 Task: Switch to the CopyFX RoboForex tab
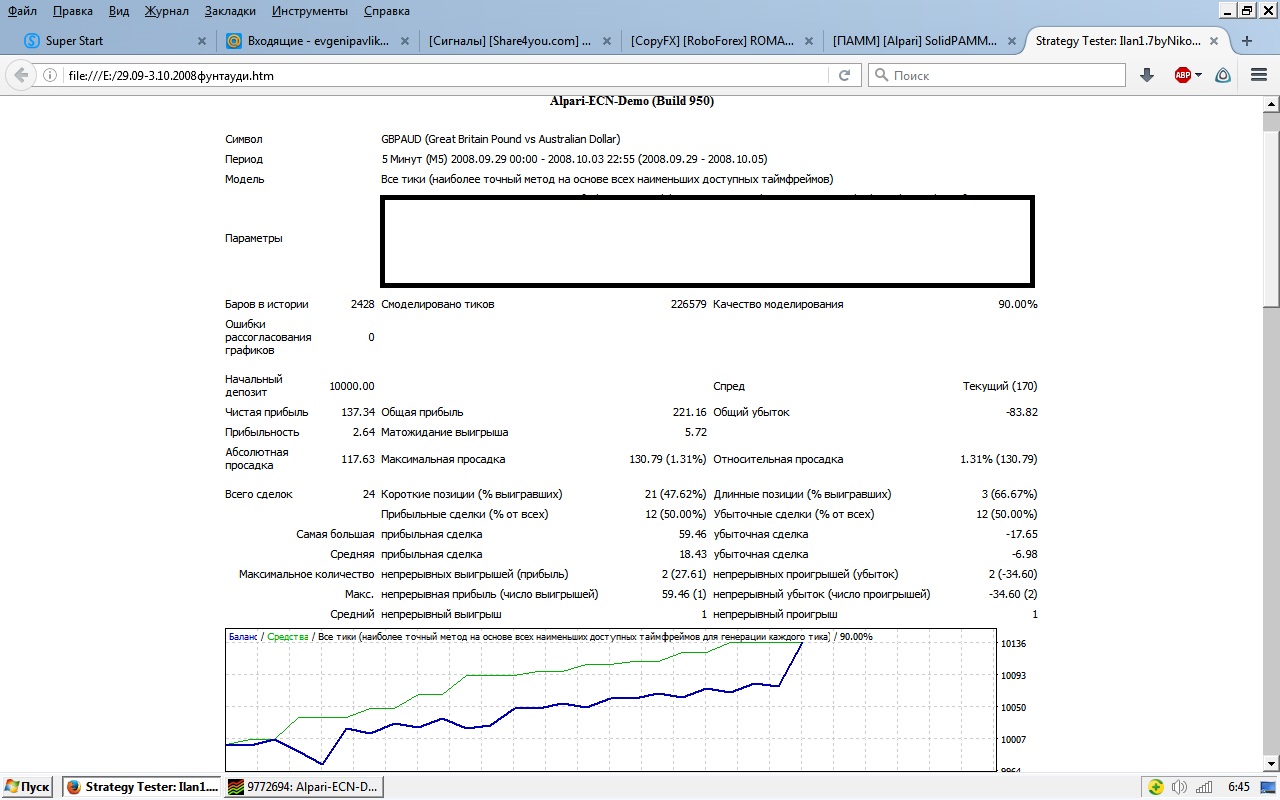point(722,41)
